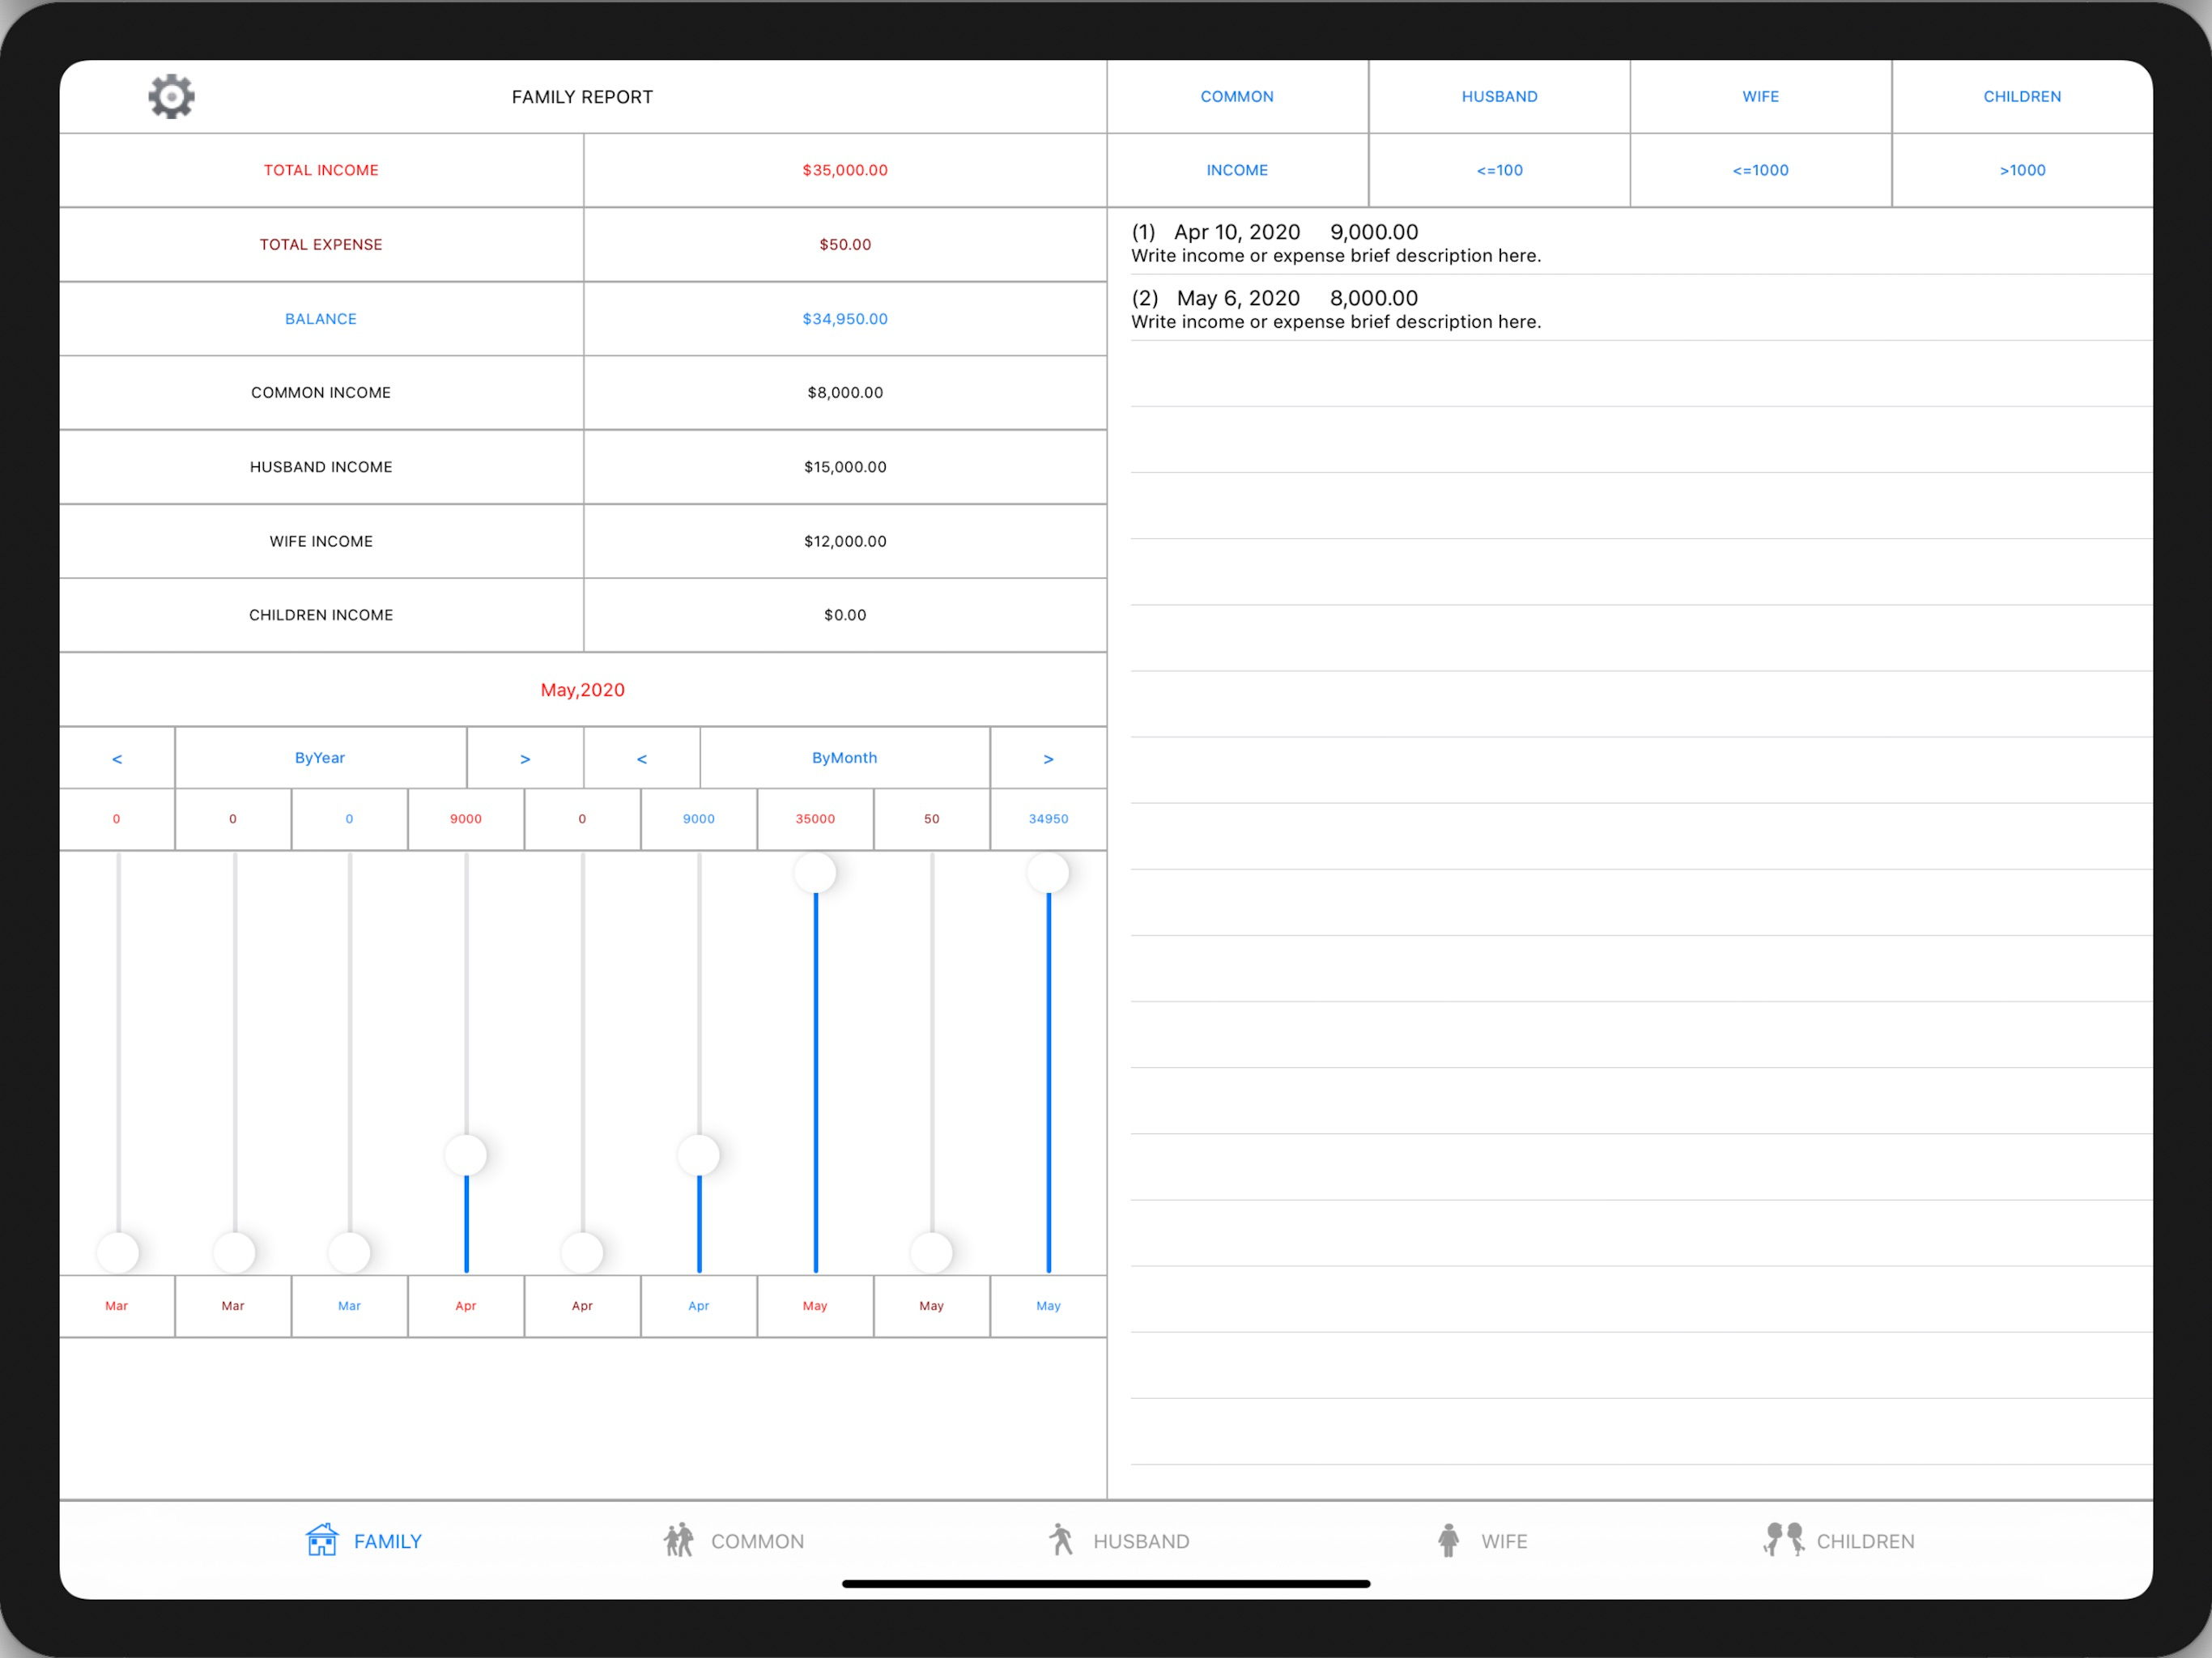This screenshot has width=2212, height=1658.
Task: Switch to the WIFE tab label at the bottom
Action: (1504, 1541)
